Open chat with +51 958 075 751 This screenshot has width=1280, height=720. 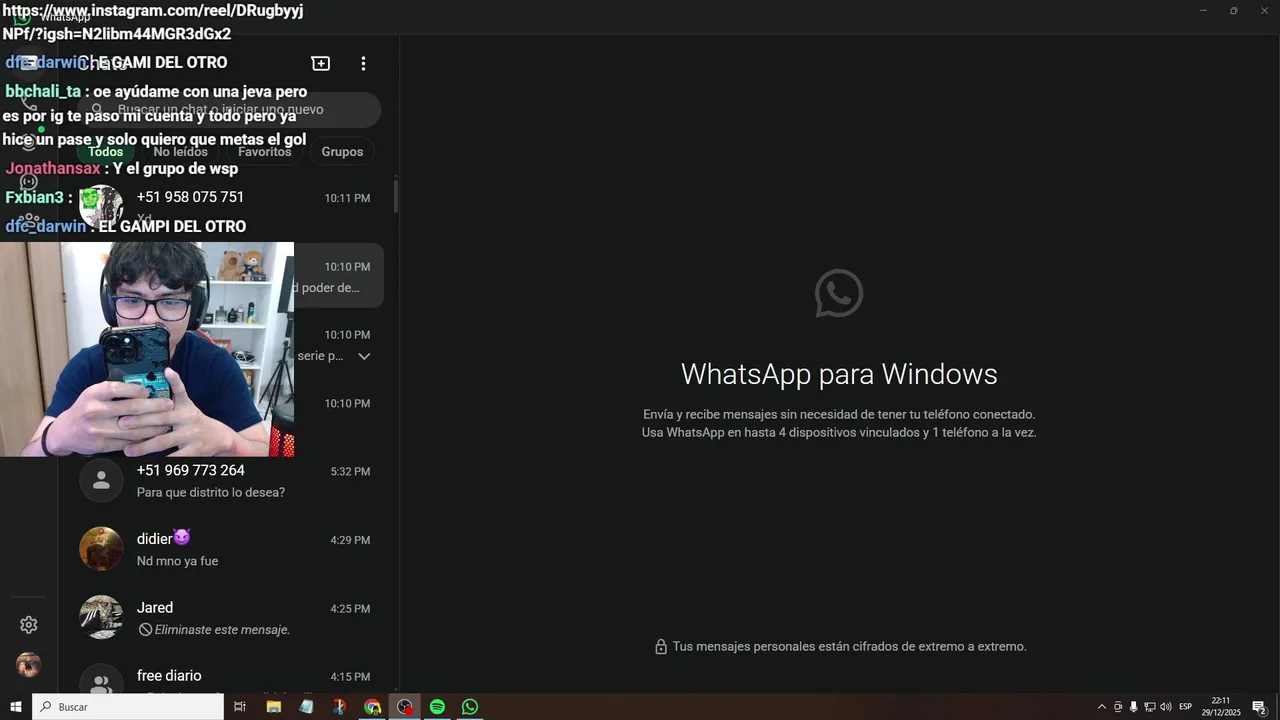pyautogui.click(x=230, y=207)
